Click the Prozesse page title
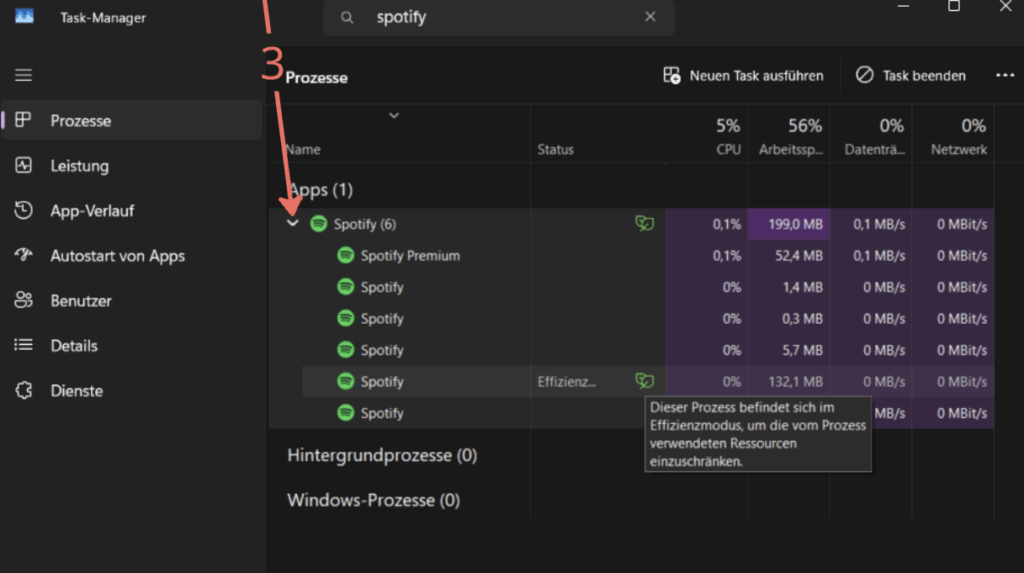 click(x=316, y=78)
